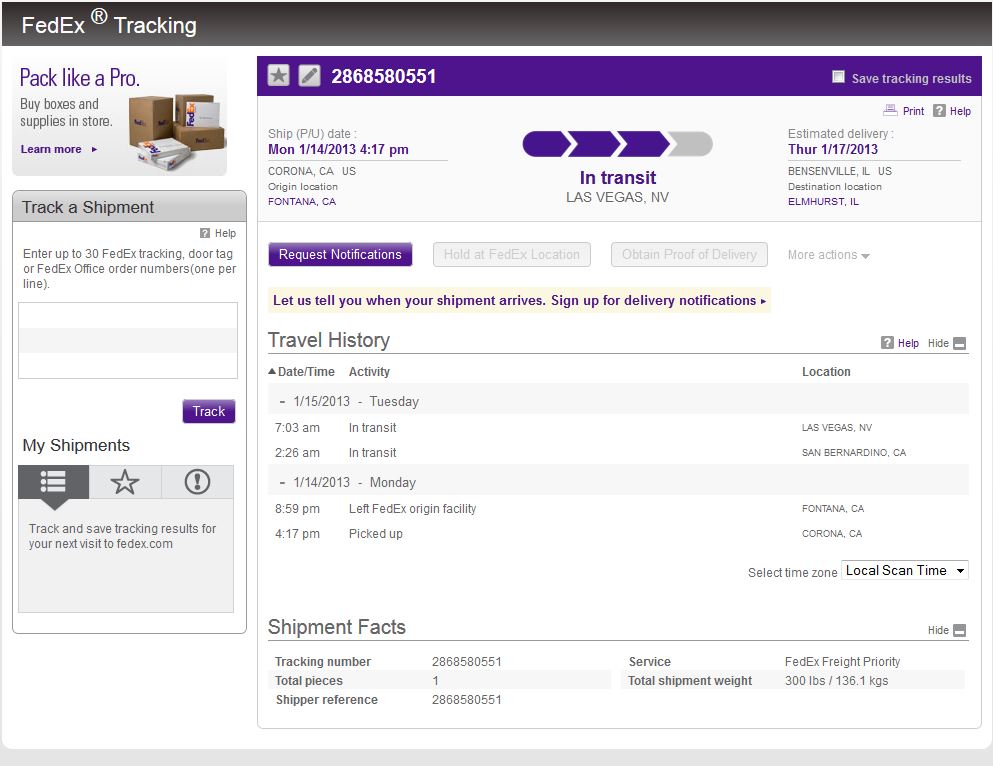Click the star tab icon in My Shipments
993x766 pixels.
[124, 483]
